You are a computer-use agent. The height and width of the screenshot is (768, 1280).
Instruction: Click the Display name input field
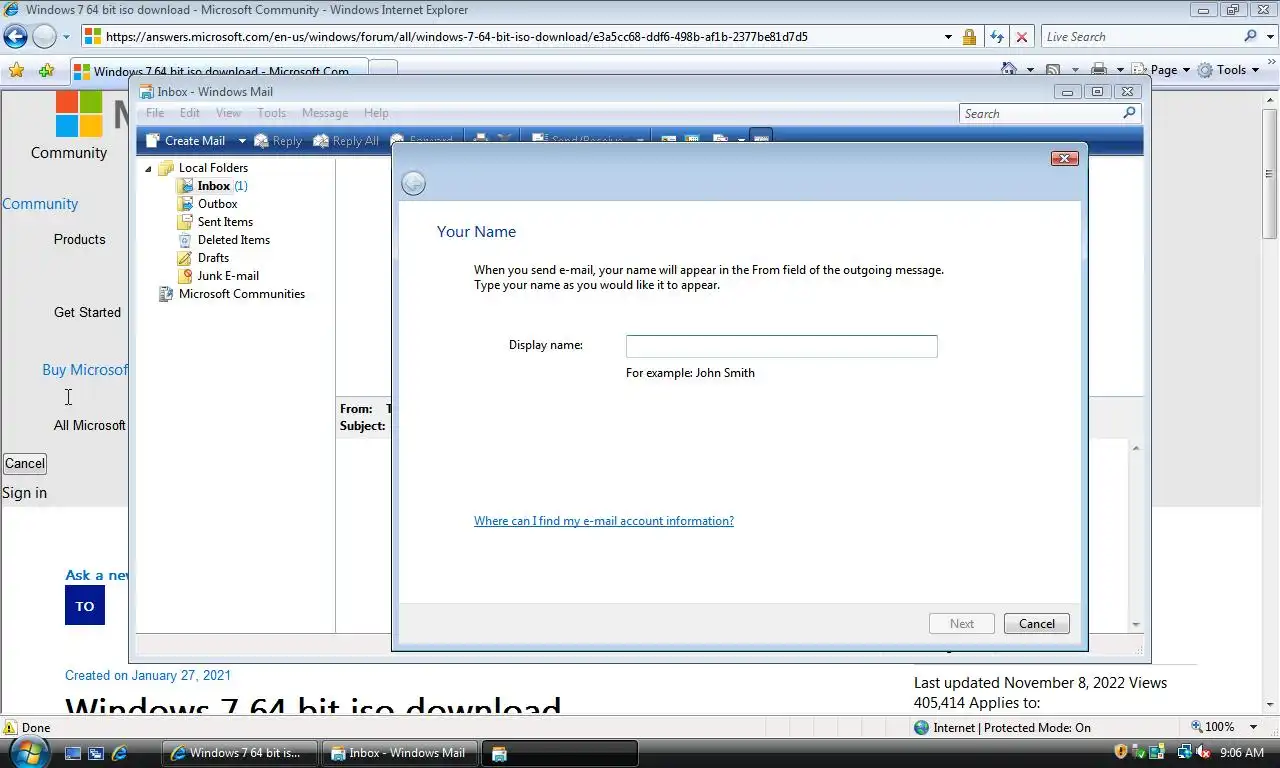click(x=781, y=346)
